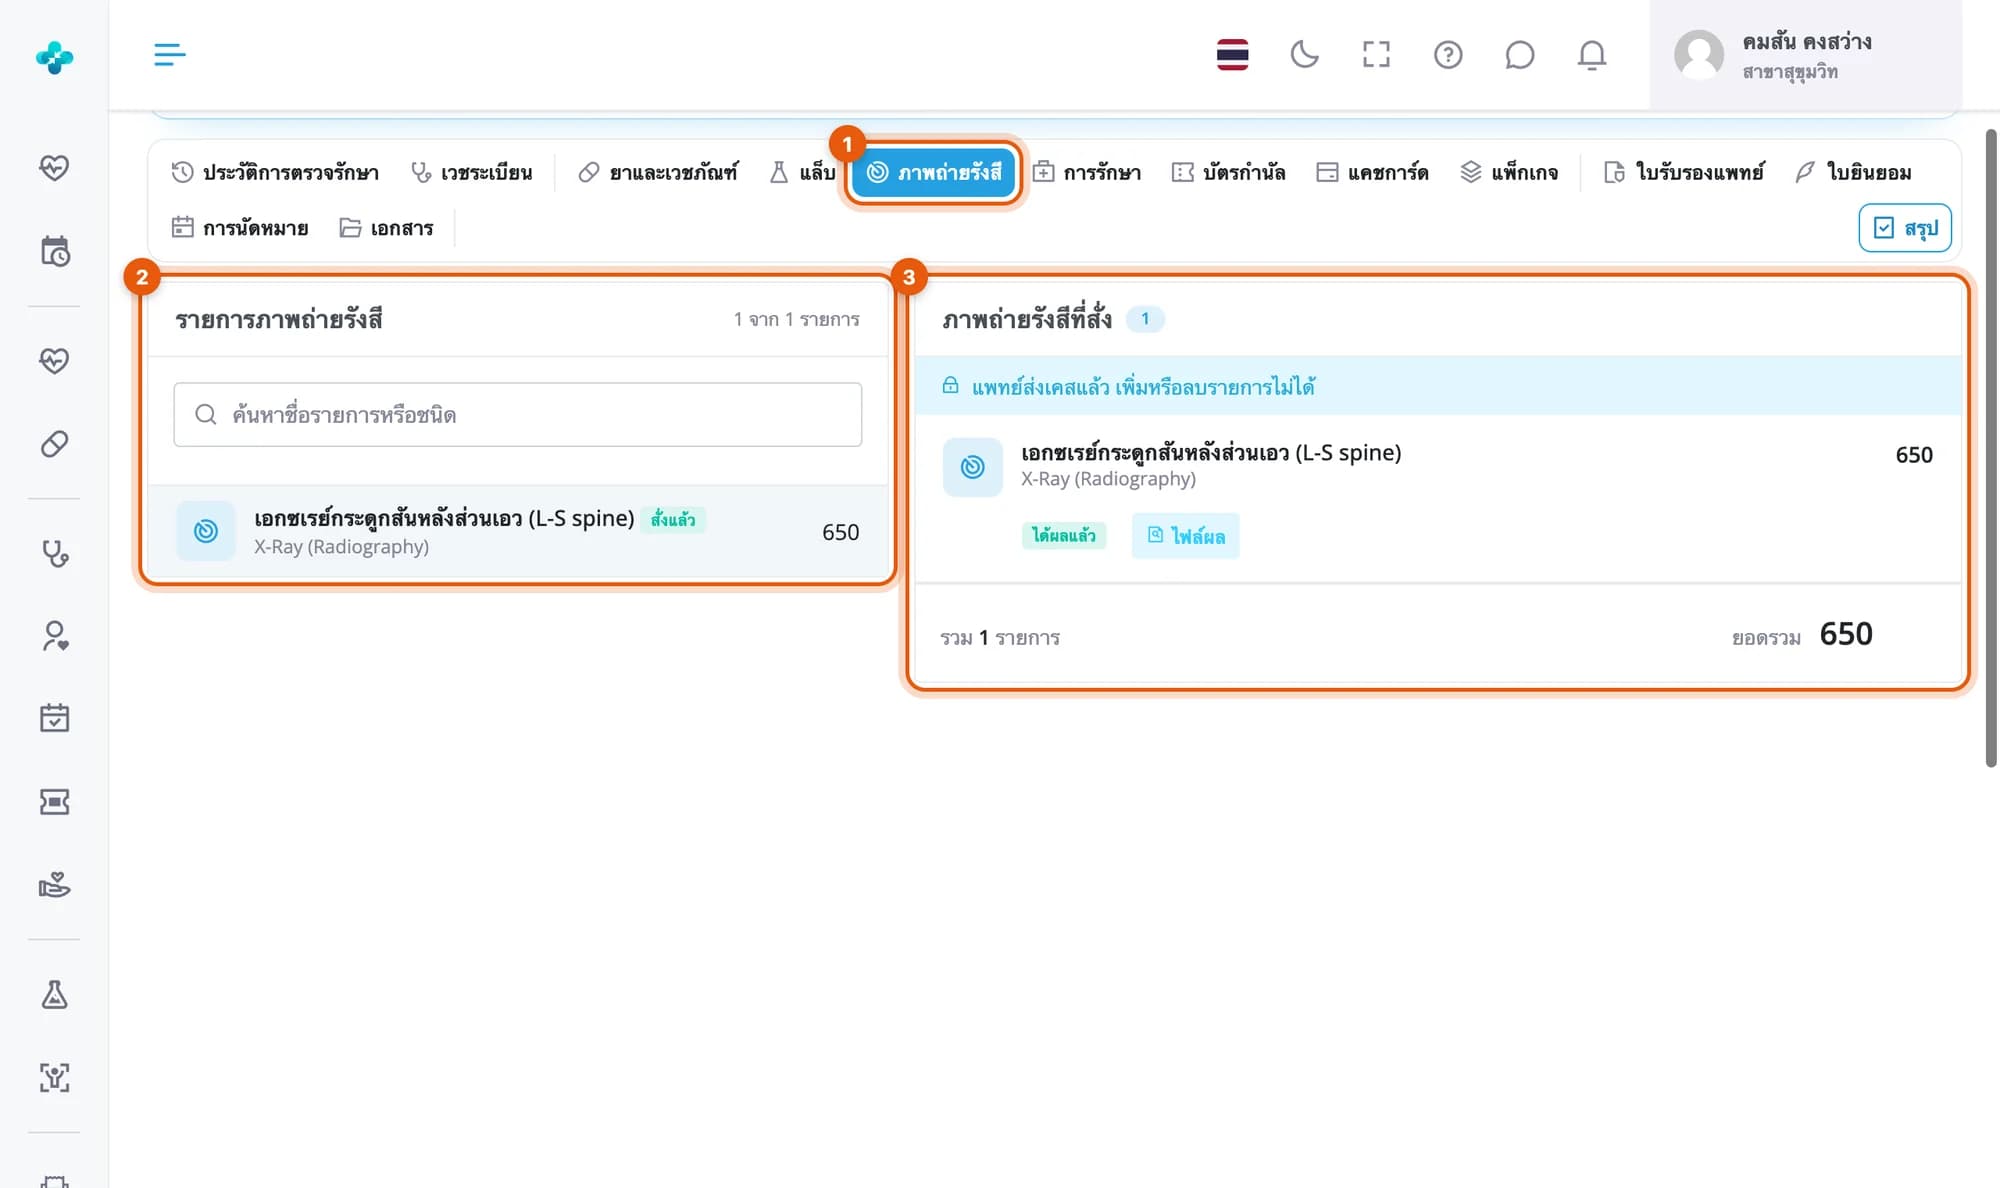The height and width of the screenshot is (1188, 2000).
Task: Open the chat messages icon
Action: pyautogui.click(x=1519, y=54)
